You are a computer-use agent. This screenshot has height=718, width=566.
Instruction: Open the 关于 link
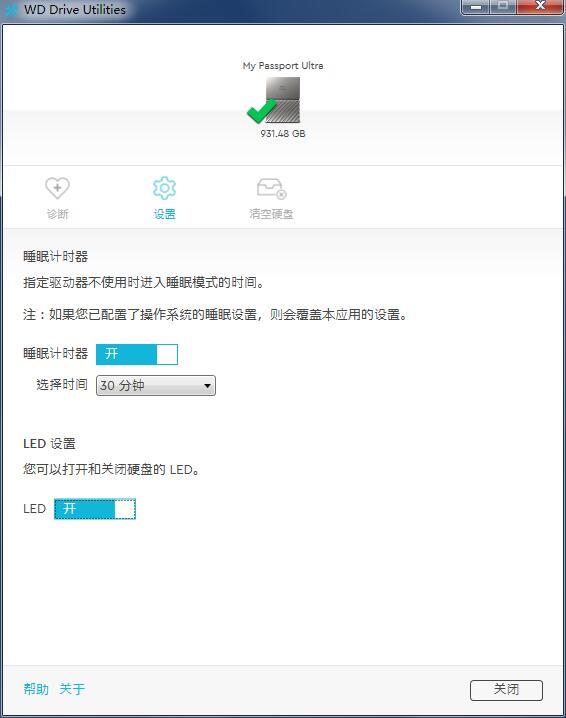pyautogui.click(x=72, y=689)
